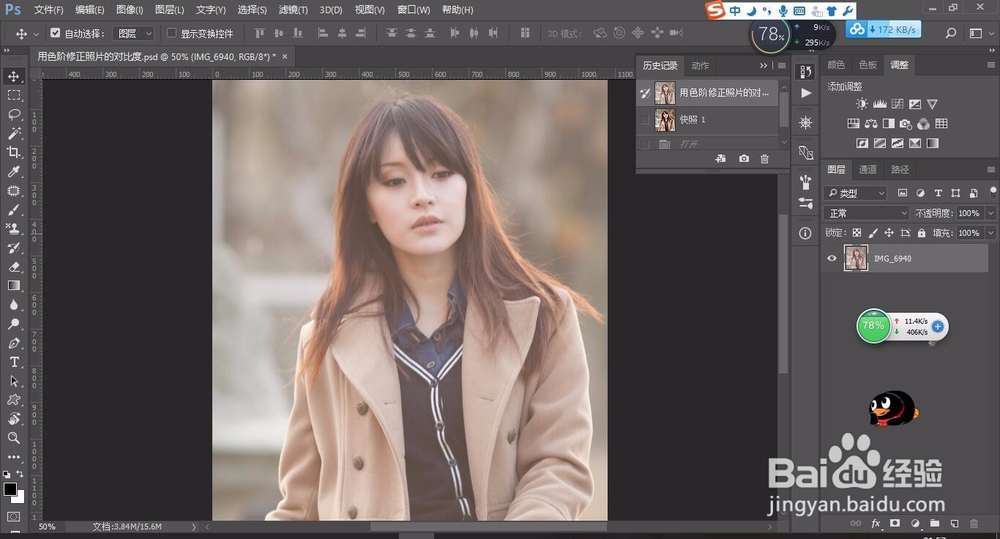This screenshot has width=1000, height=539.
Task: Enable Show Transform Controls (显示变换控件) checkbox
Action: (x=172, y=33)
